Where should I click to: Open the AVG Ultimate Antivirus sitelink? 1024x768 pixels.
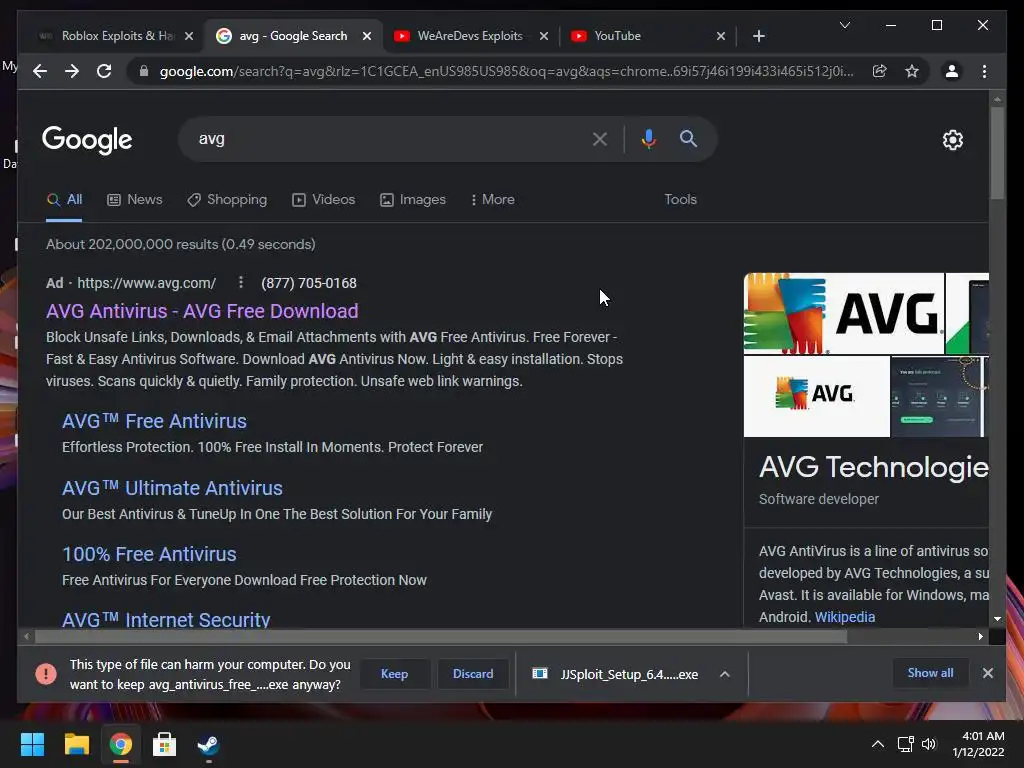(172, 488)
